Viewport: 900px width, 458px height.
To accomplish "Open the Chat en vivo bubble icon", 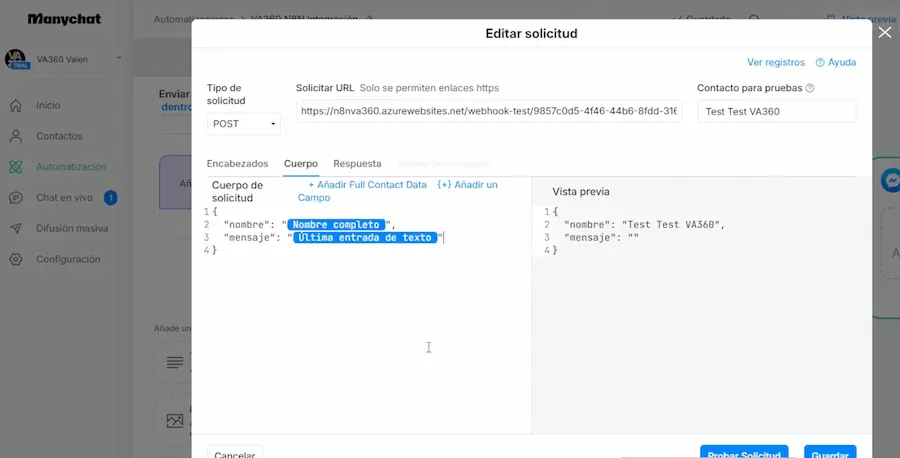I will click(16, 197).
